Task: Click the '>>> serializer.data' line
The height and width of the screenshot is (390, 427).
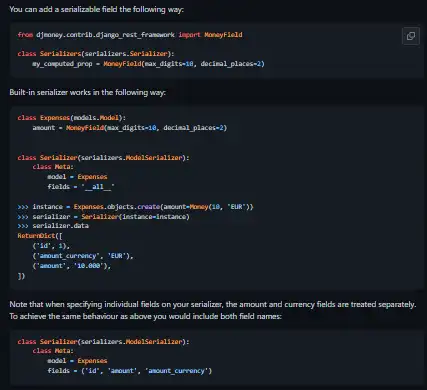Action: pos(53,226)
